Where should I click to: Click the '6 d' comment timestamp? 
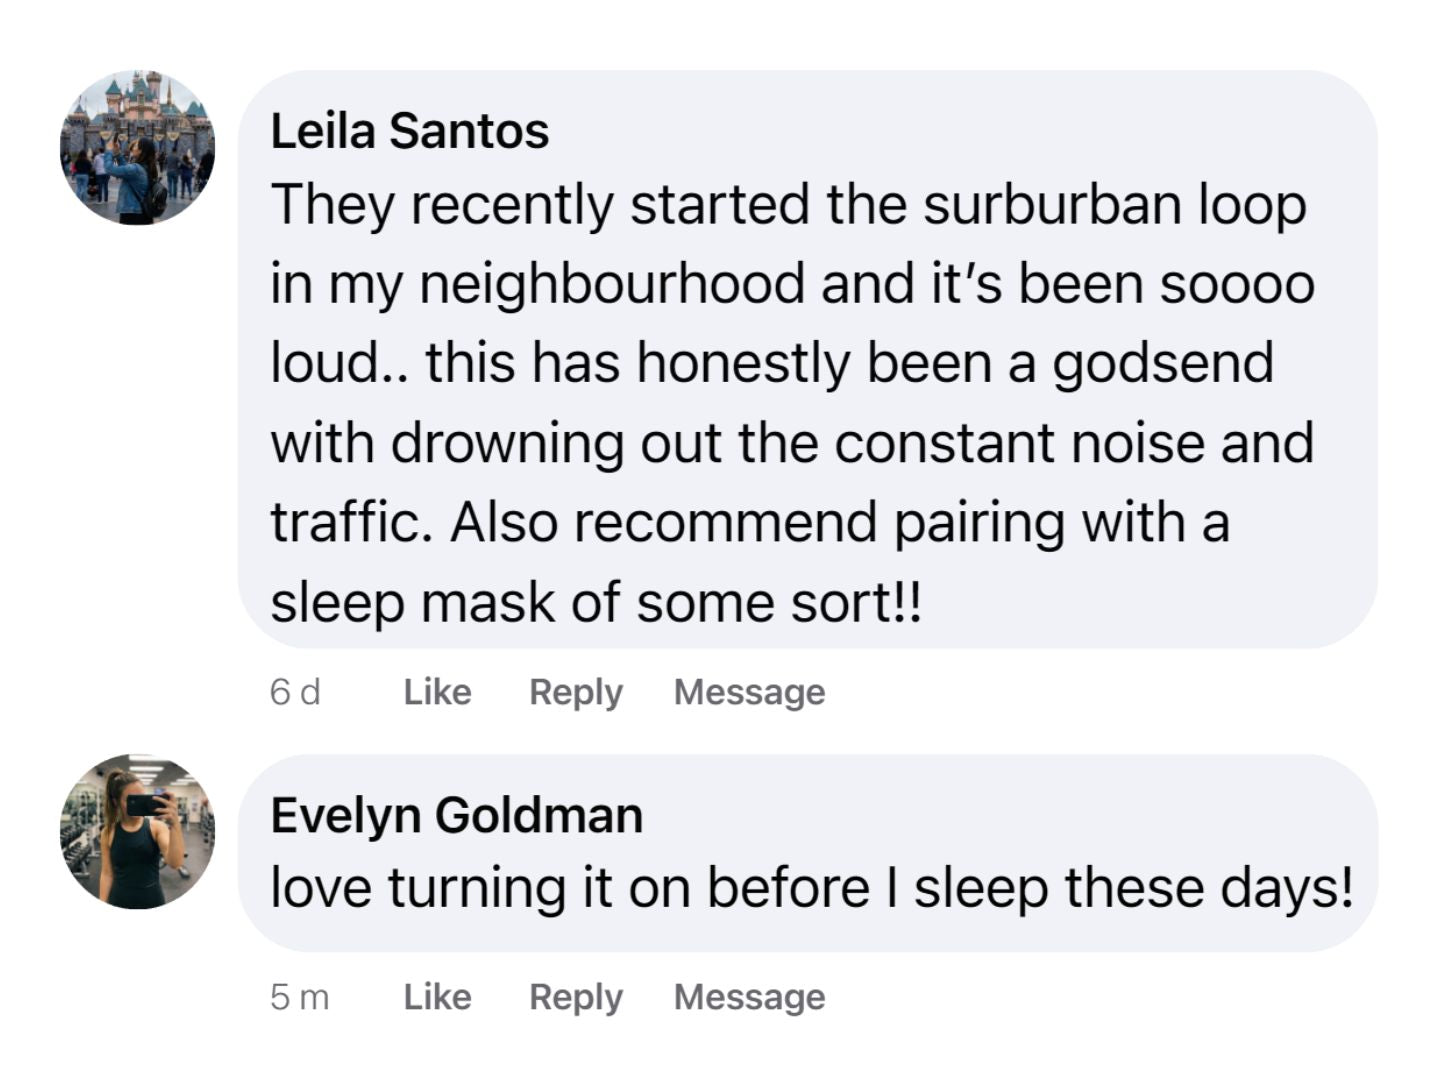pyautogui.click(x=295, y=692)
